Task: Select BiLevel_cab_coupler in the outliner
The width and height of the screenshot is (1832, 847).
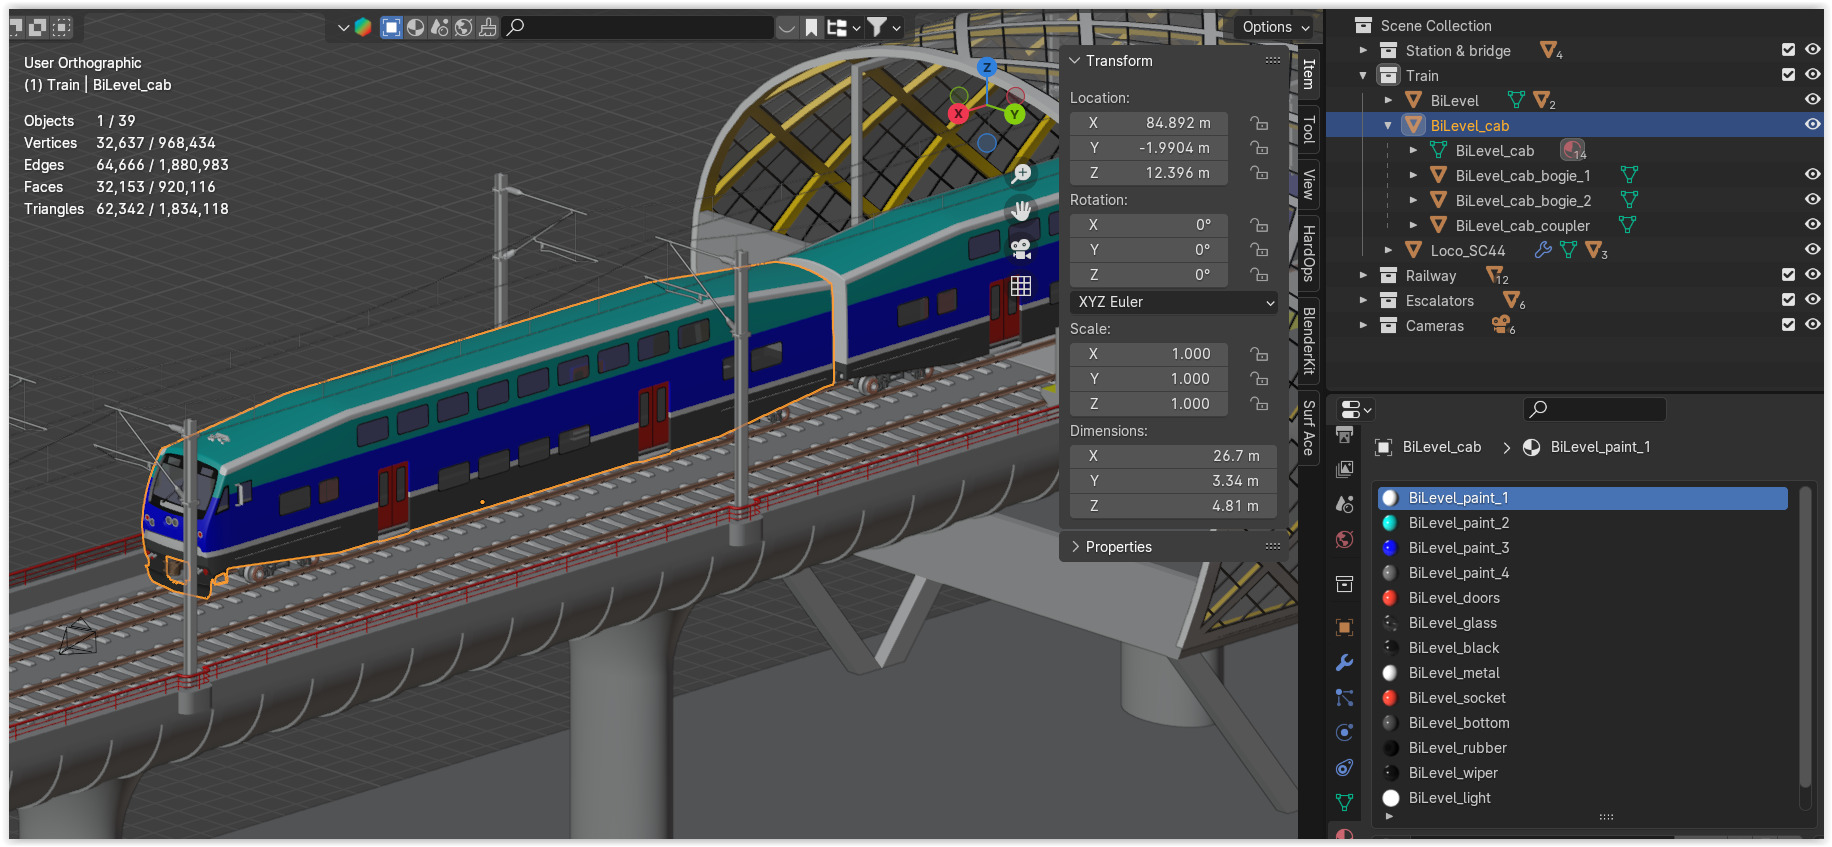Action: click(x=1522, y=226)
